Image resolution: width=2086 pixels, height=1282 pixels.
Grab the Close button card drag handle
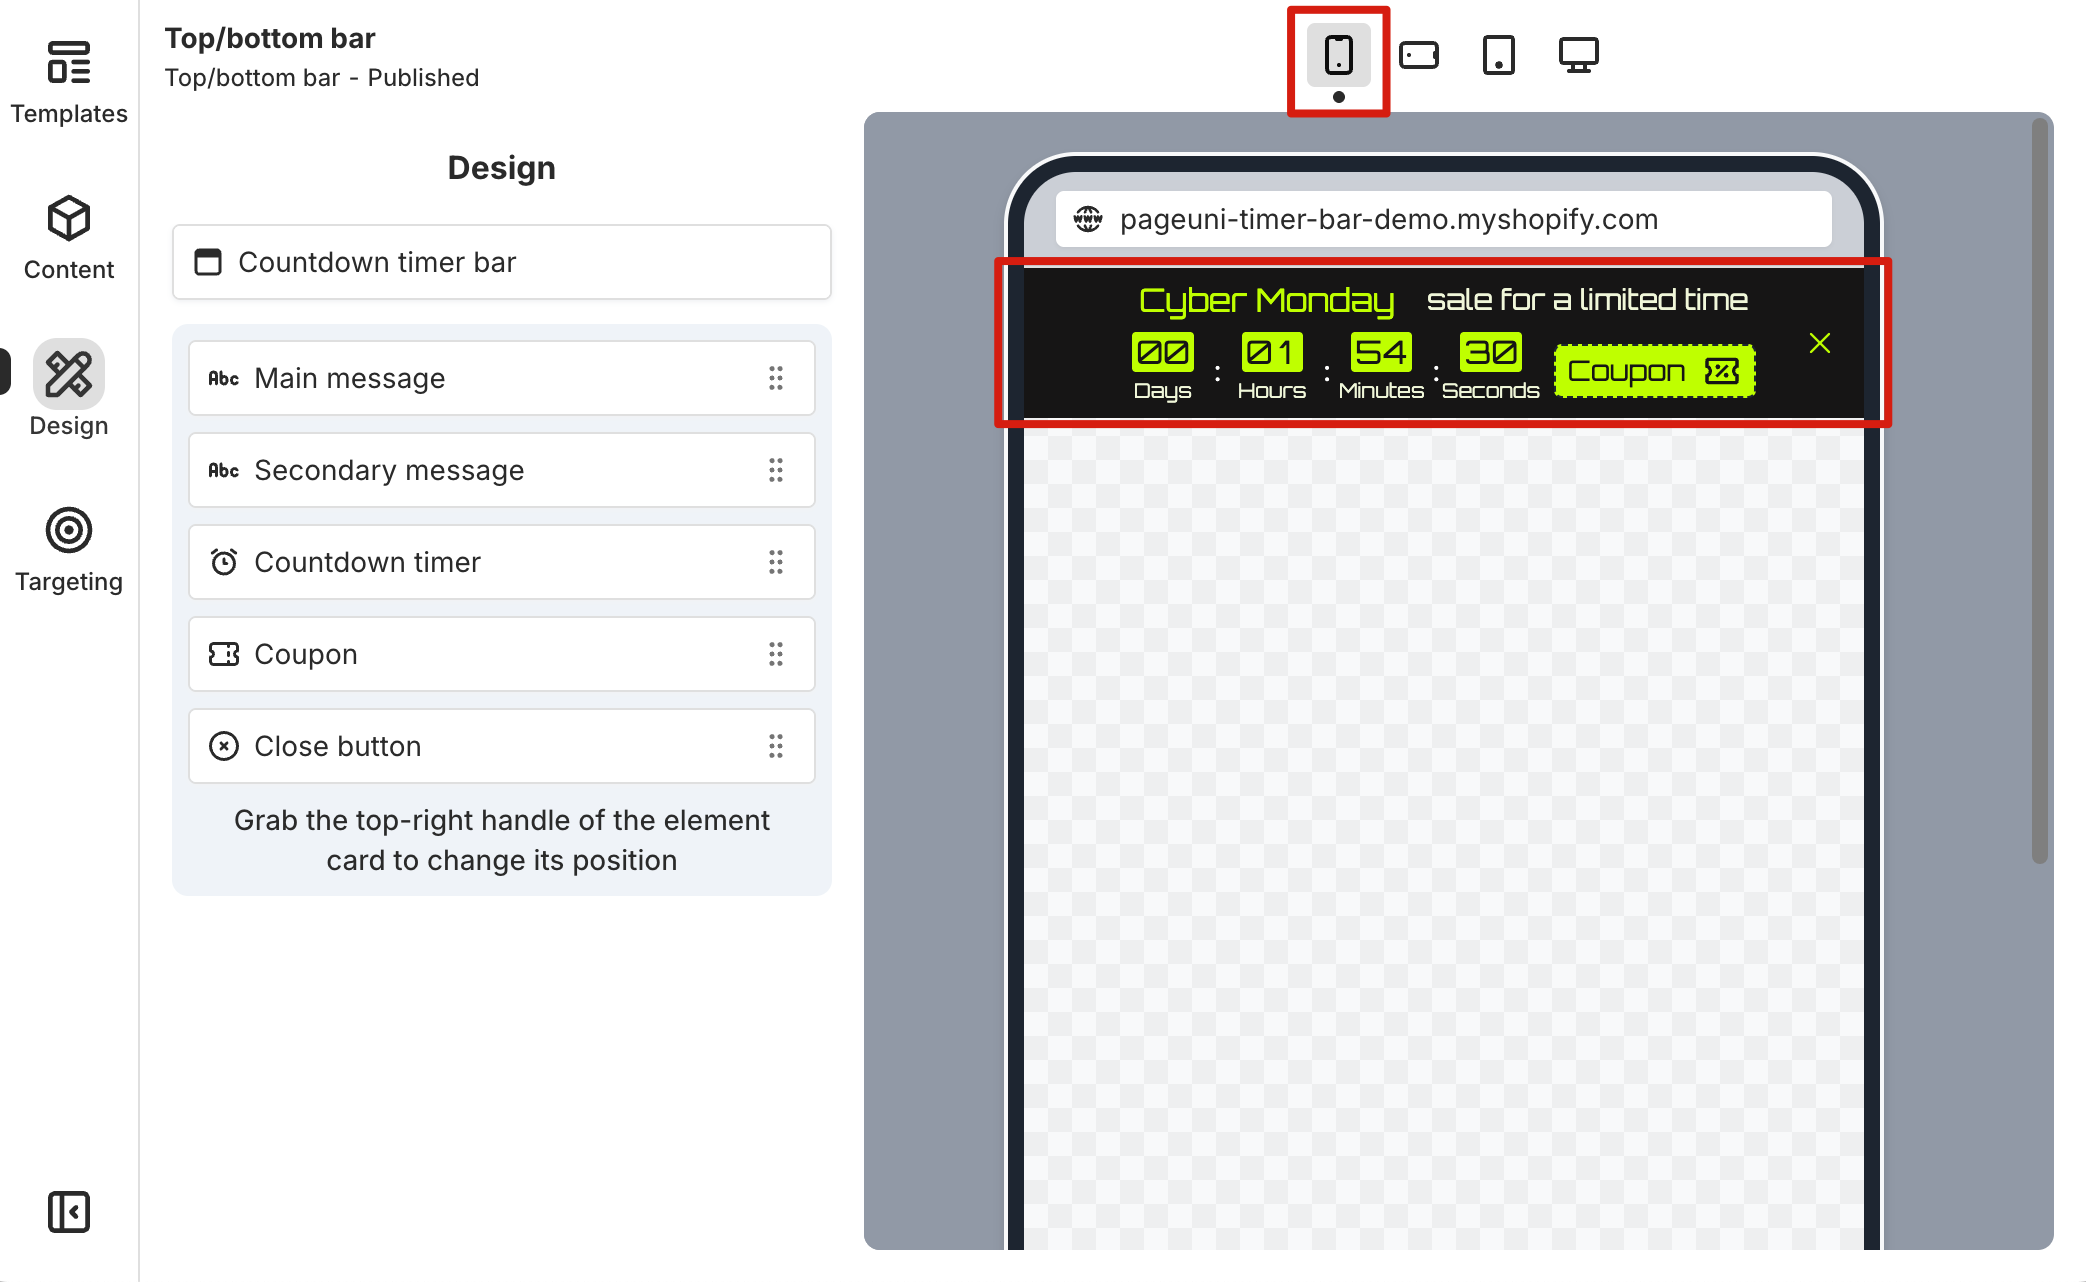776,746
